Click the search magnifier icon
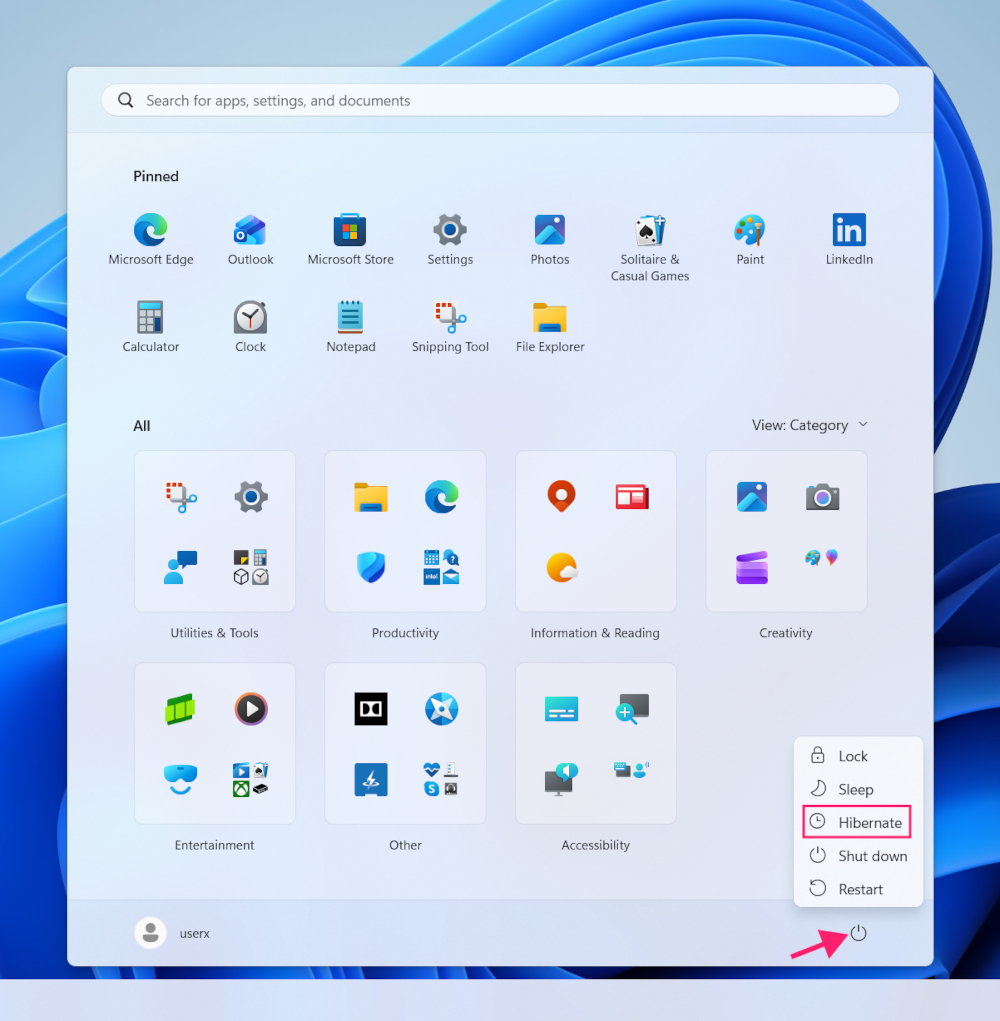1000x1021 pixels. pyautogui.click(x=126, y=100)
